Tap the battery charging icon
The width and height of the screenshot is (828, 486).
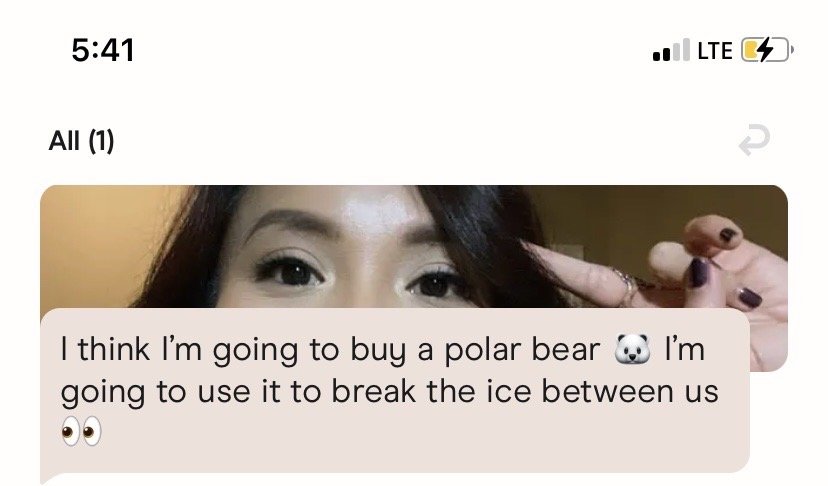[x=767, y=50]
